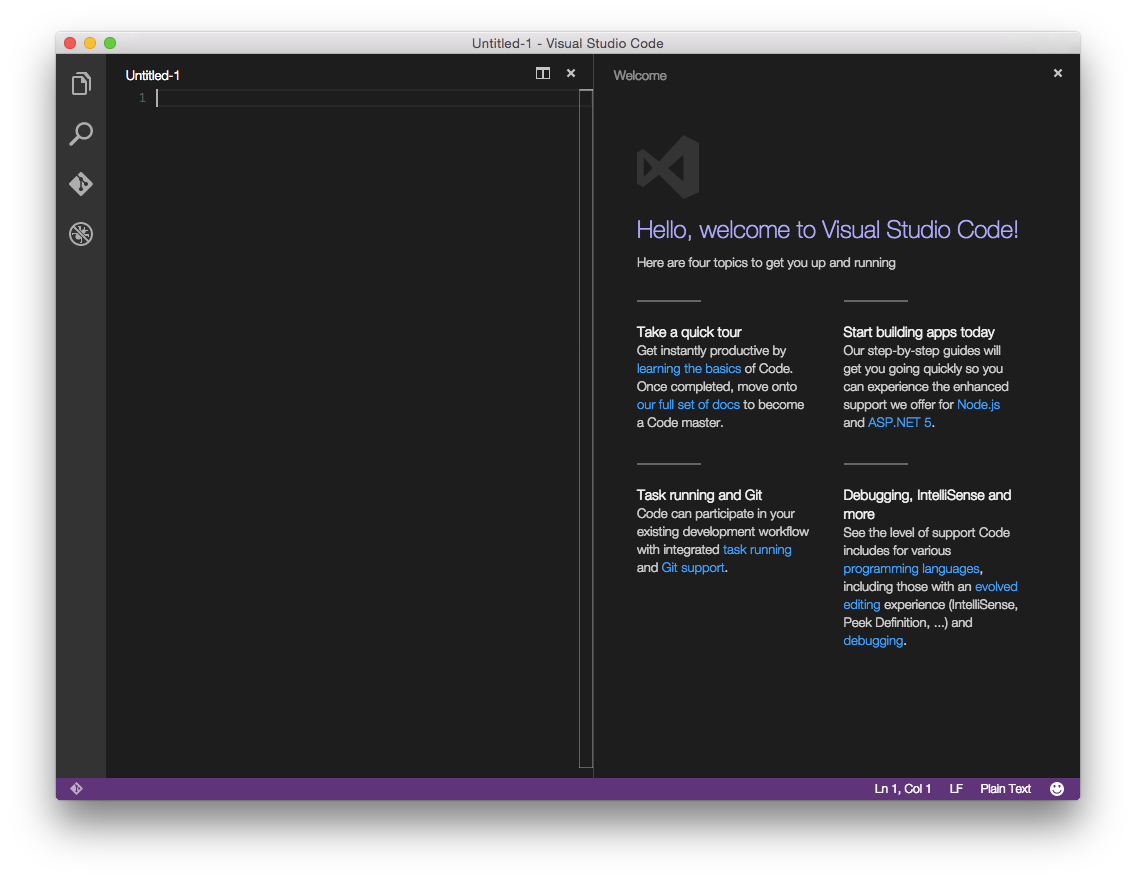Open the 'learning the basics' link
The height and width of the screenshot is (880, 1136).
pos(688,369)
